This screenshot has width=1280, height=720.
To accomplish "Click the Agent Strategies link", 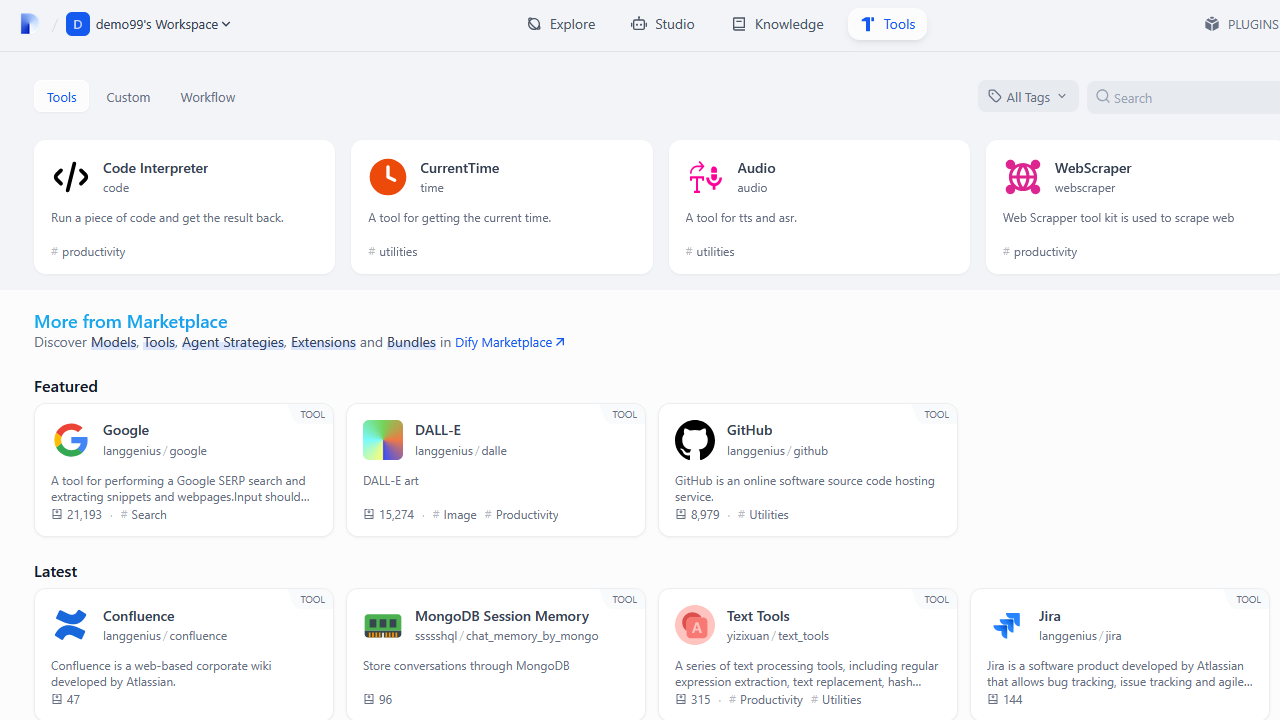I will (x=233, y=342).
